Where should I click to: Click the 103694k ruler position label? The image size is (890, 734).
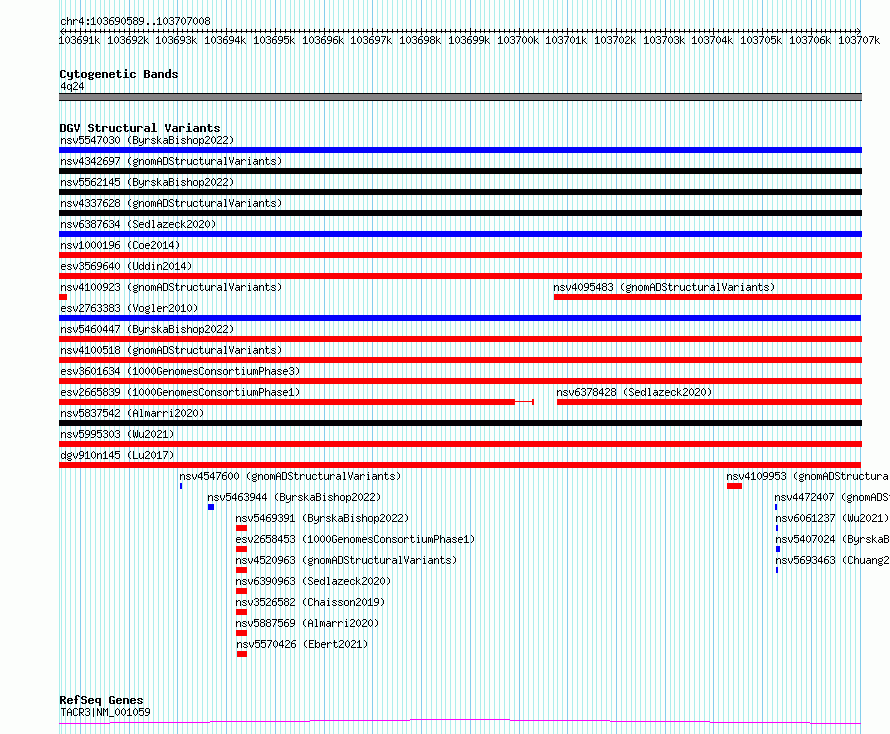pos(225,40)
